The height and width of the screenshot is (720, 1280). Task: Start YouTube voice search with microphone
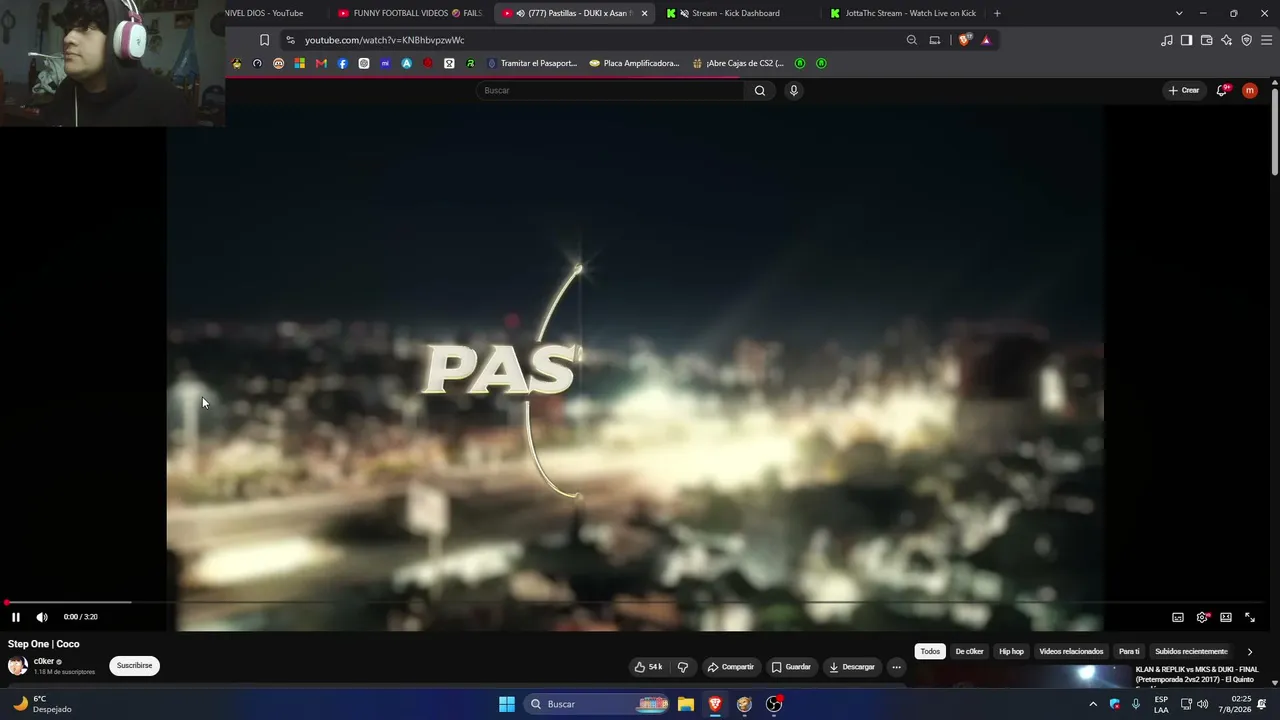(794, 90)
